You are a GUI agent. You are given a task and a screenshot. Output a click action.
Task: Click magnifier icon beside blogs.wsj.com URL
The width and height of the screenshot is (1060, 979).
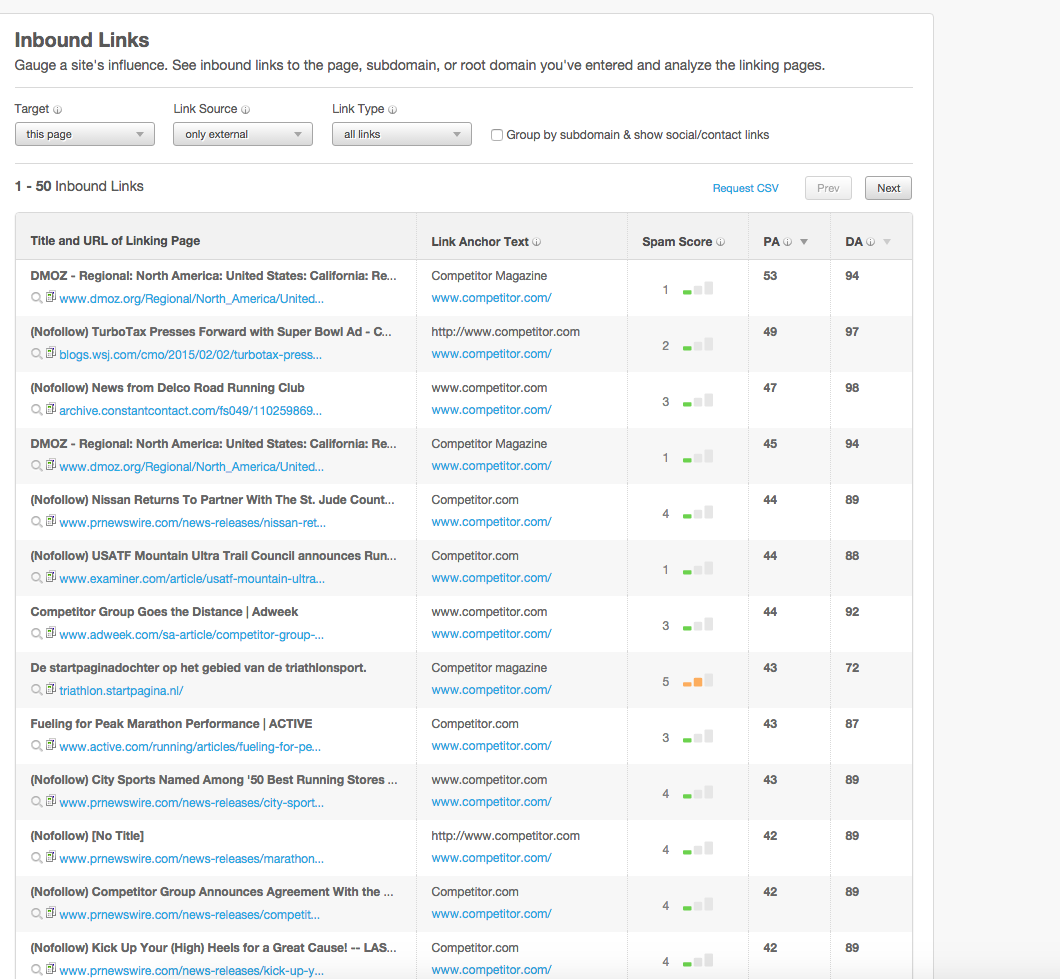tap(37, 354)
